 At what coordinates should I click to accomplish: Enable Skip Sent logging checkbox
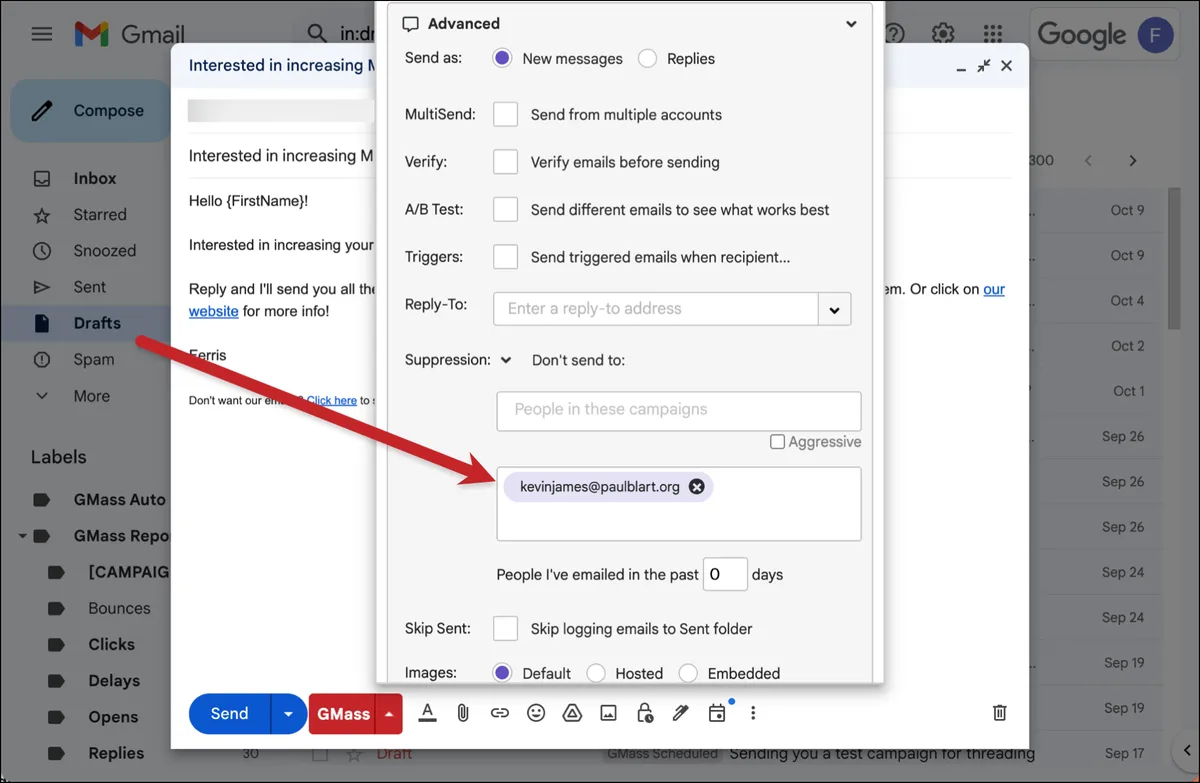pos(506,628)
